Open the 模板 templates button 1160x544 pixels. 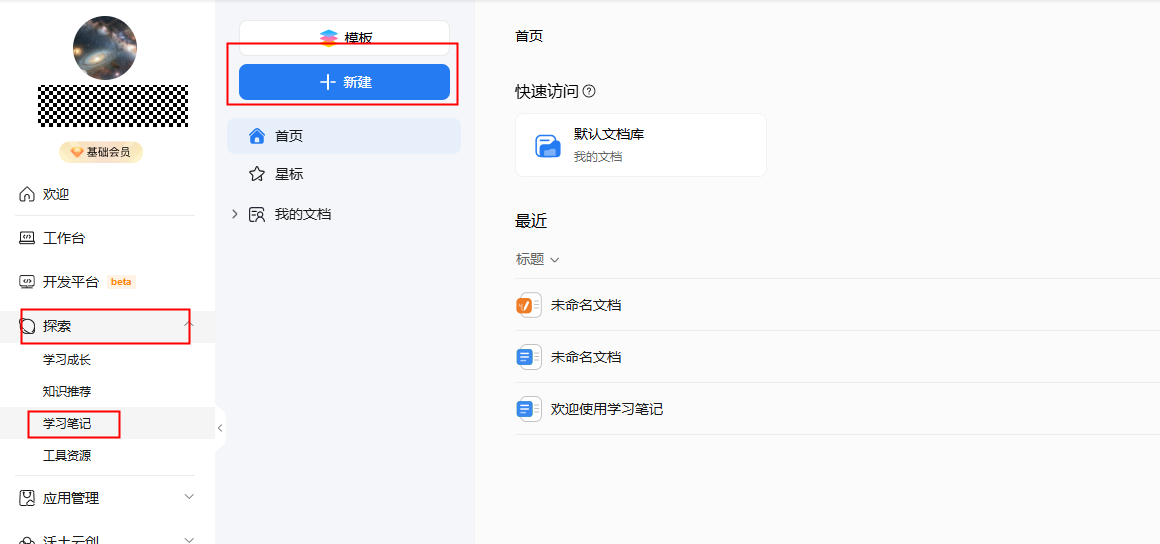point(344,38)
